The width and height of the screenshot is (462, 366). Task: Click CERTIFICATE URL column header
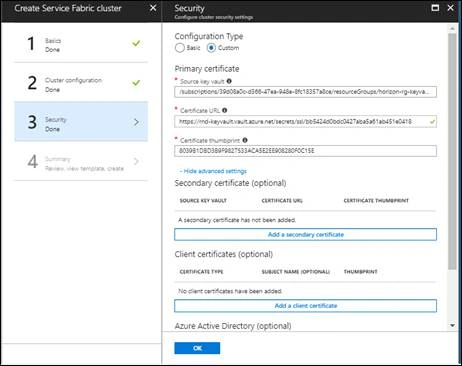[x=282, y=200]
